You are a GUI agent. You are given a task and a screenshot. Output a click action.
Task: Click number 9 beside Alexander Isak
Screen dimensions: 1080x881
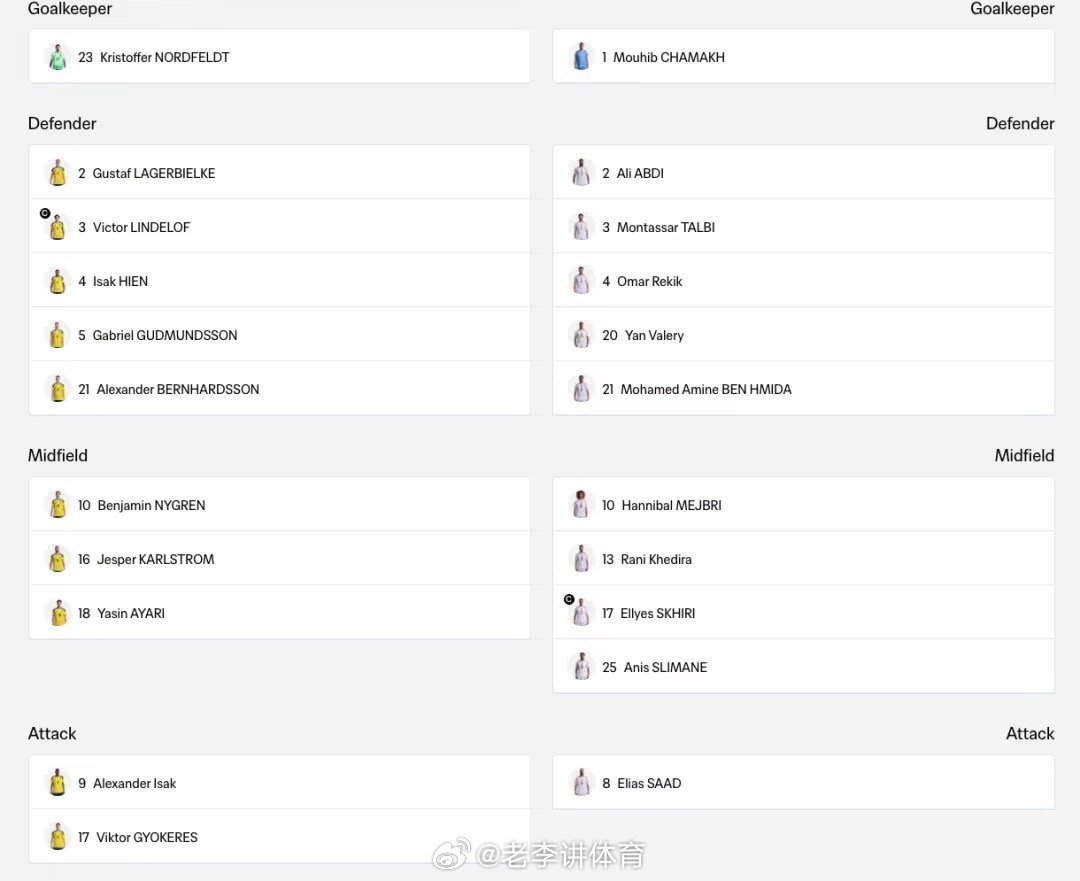(82, 783)
